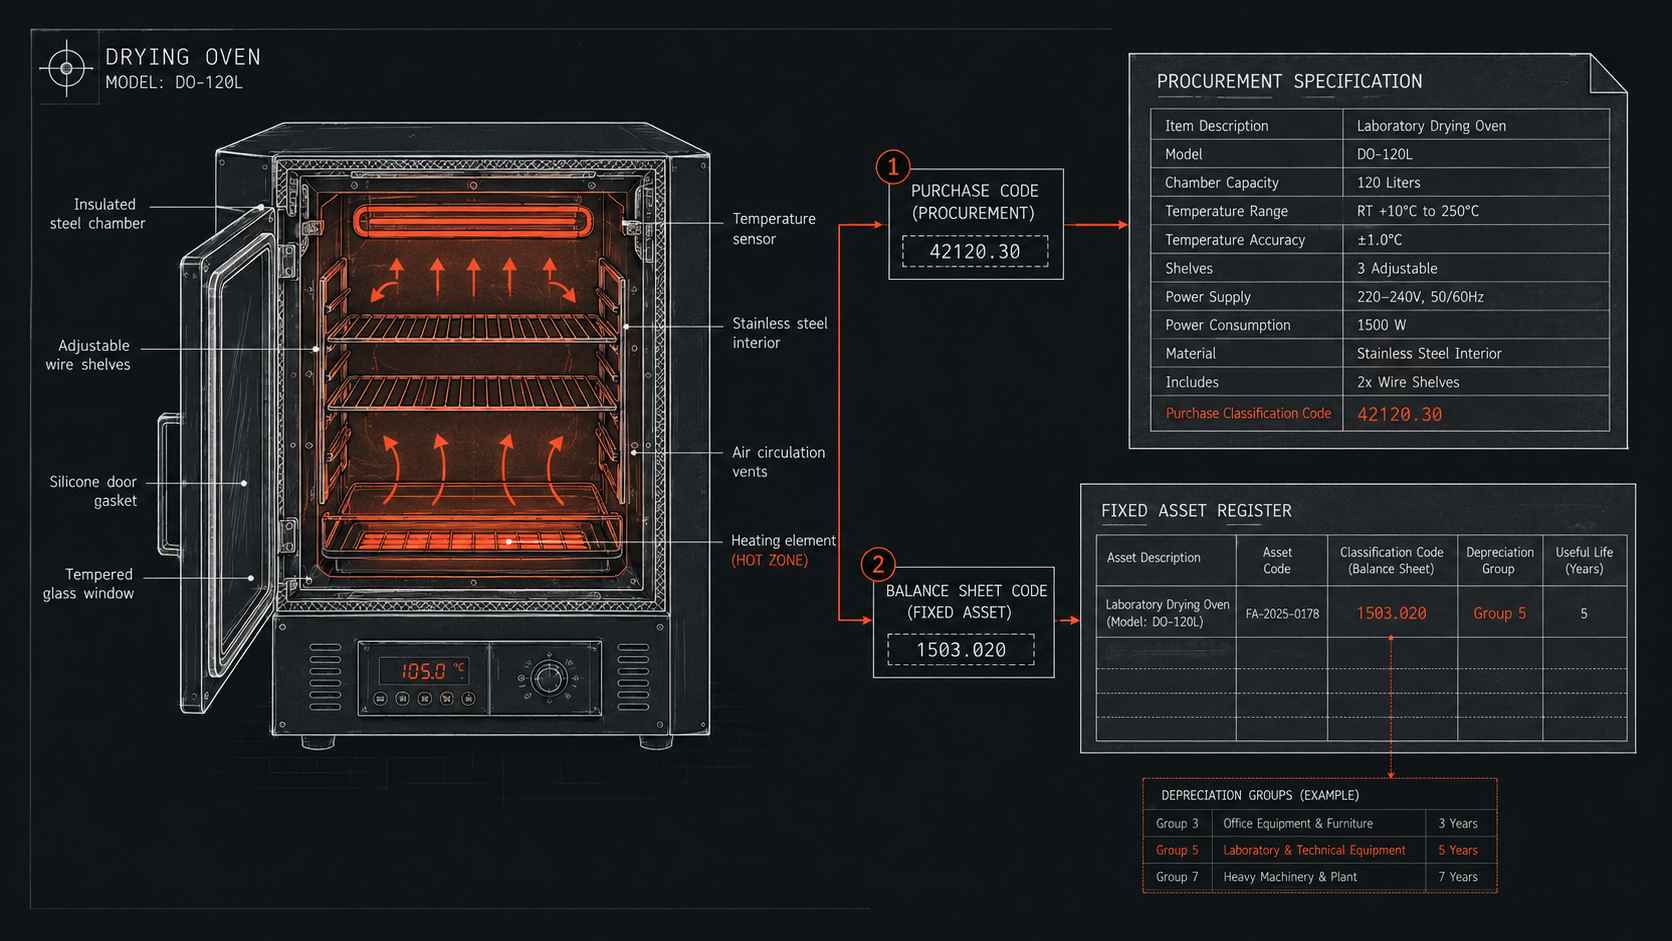The image size is (1672, 941).
Task: Click the crosshair target icon beside DRYING OVEN
Action: pos(66,68)
